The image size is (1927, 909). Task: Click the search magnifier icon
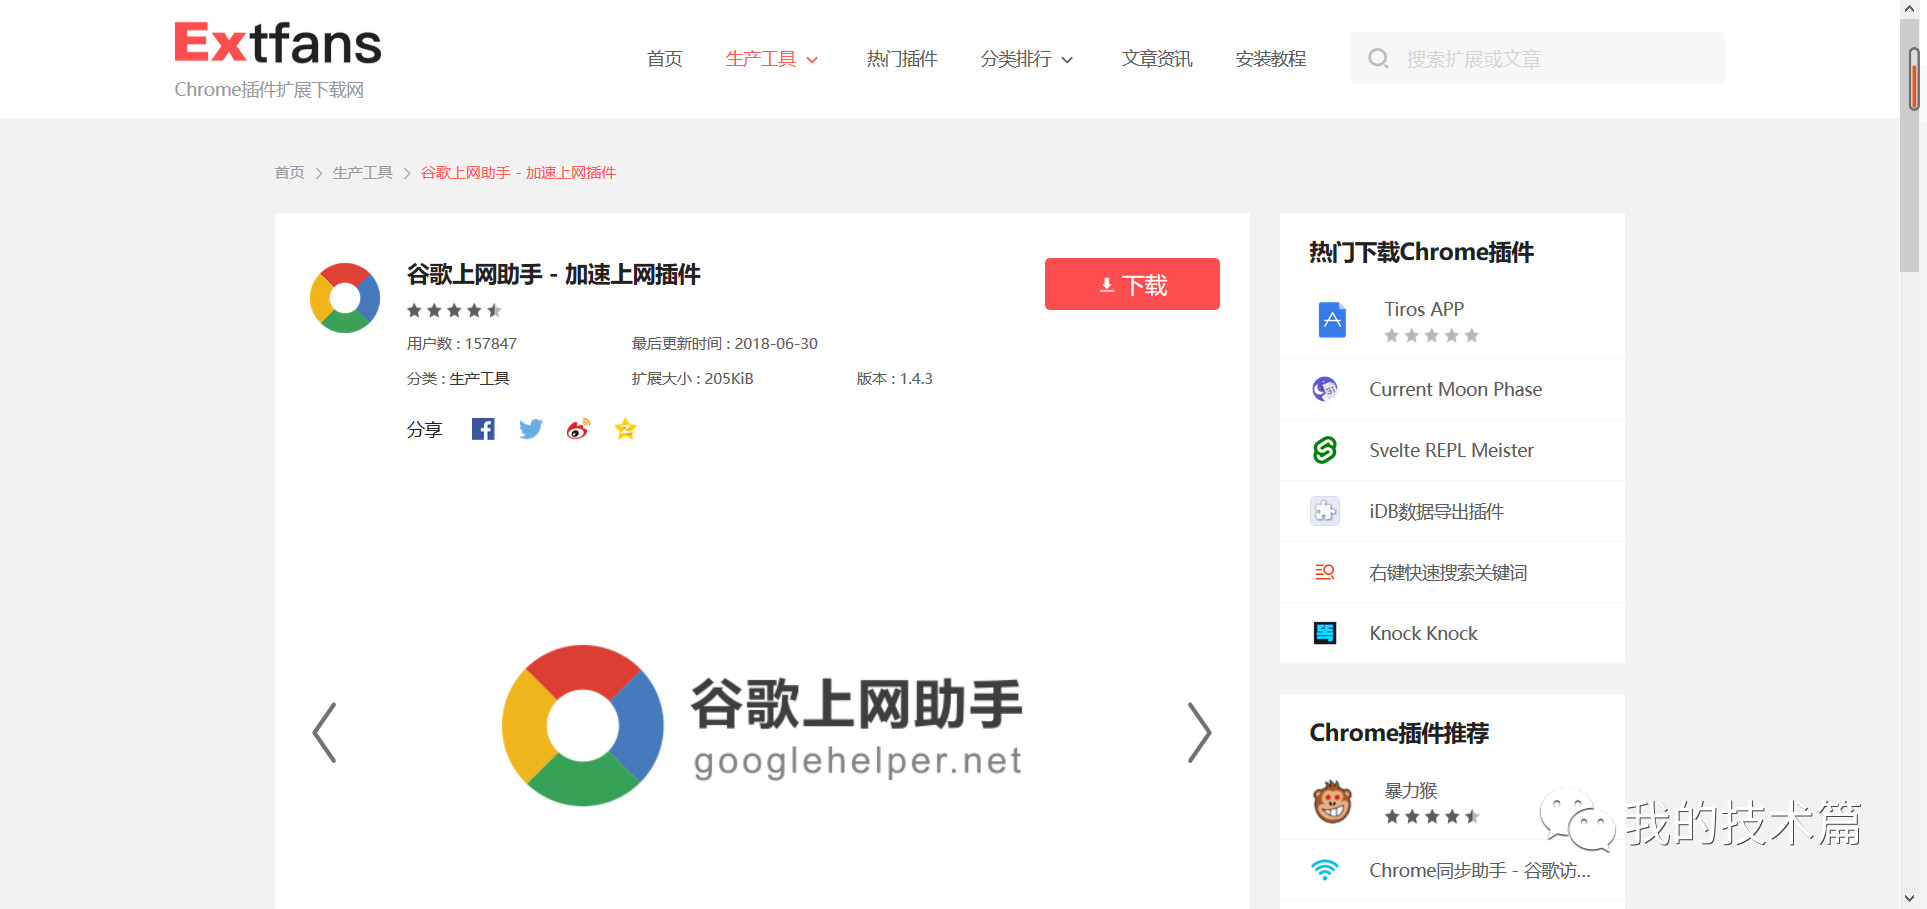point(1378,58)
